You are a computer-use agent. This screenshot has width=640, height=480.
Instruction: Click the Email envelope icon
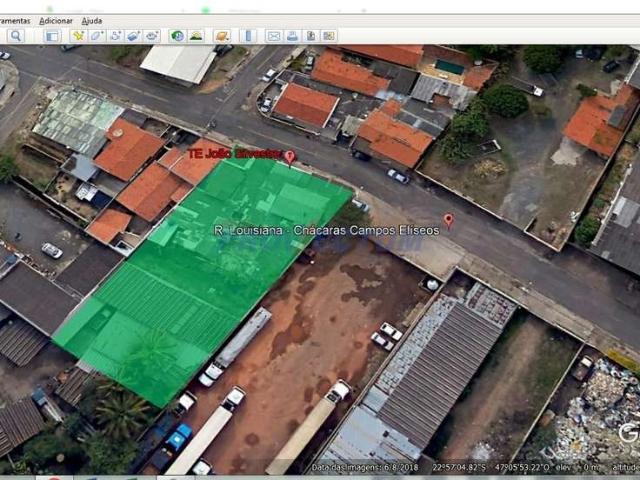tap(273, 36)
